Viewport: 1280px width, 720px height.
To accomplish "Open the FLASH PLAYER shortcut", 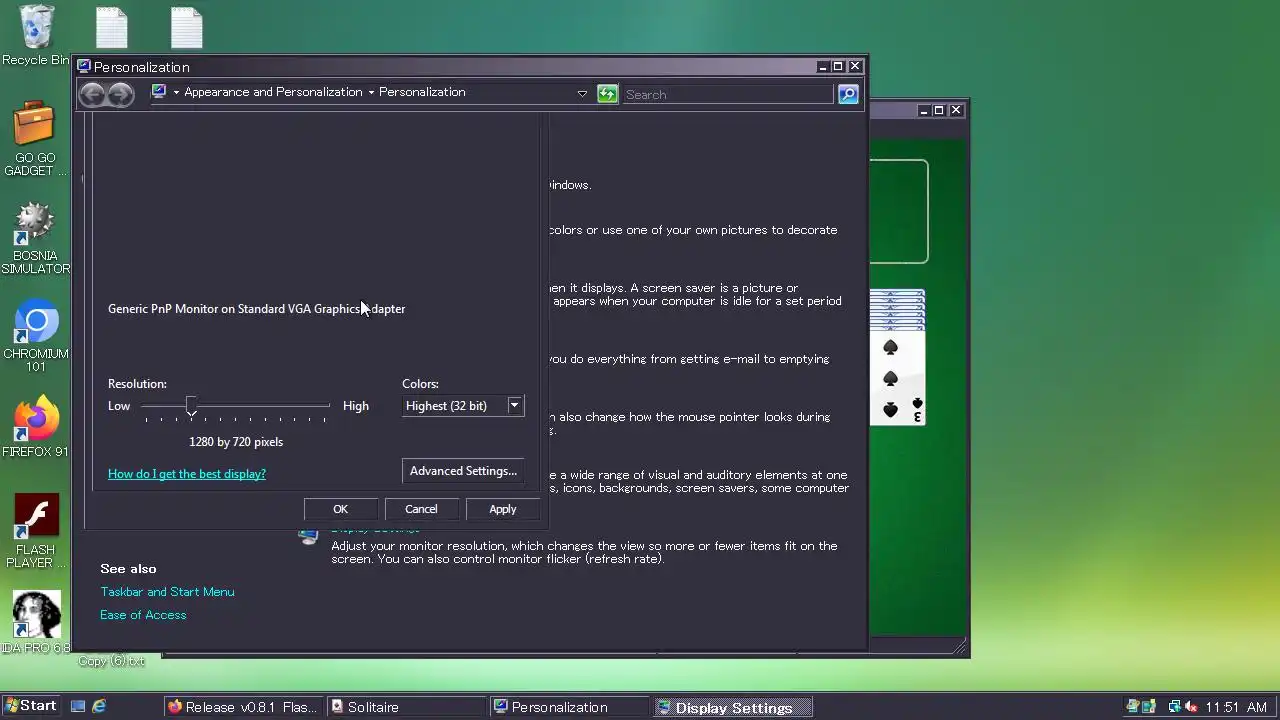I will [x=35, y=531].
